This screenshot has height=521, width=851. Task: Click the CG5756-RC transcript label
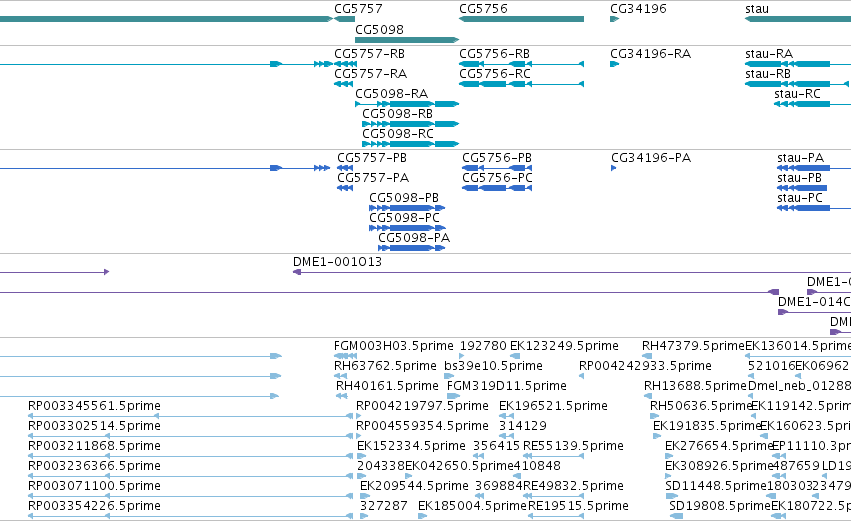point(495,74)
